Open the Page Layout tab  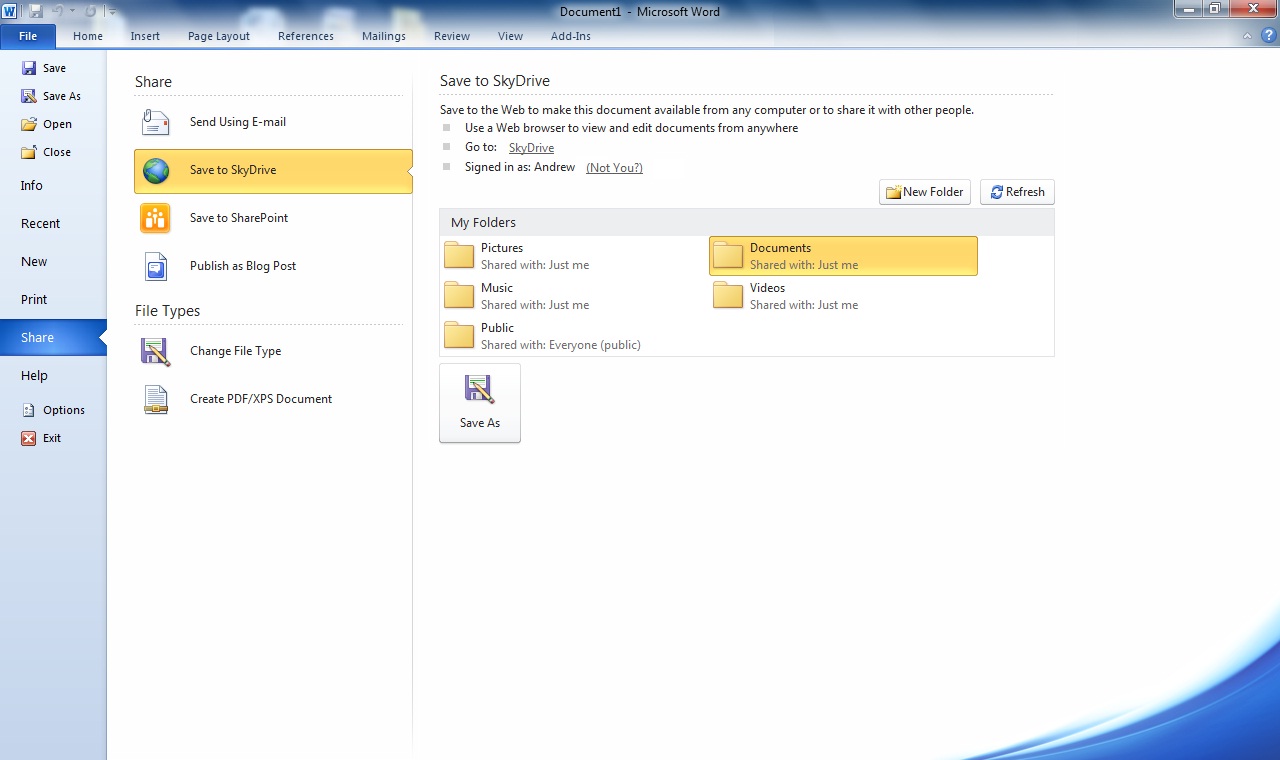[219, 36]
